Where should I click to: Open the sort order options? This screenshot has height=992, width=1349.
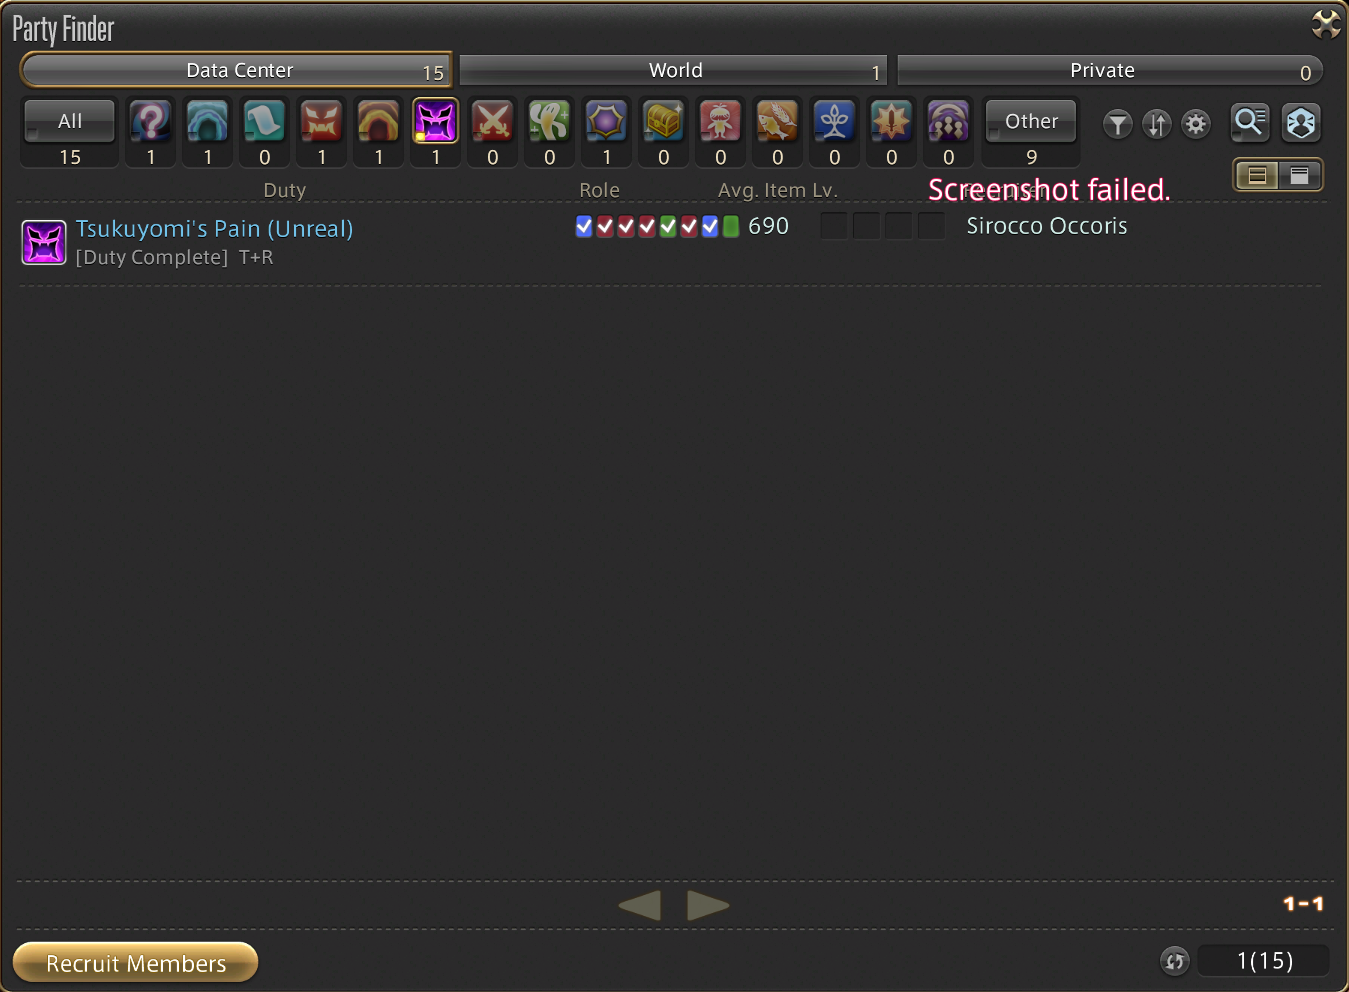point(1157,124)
